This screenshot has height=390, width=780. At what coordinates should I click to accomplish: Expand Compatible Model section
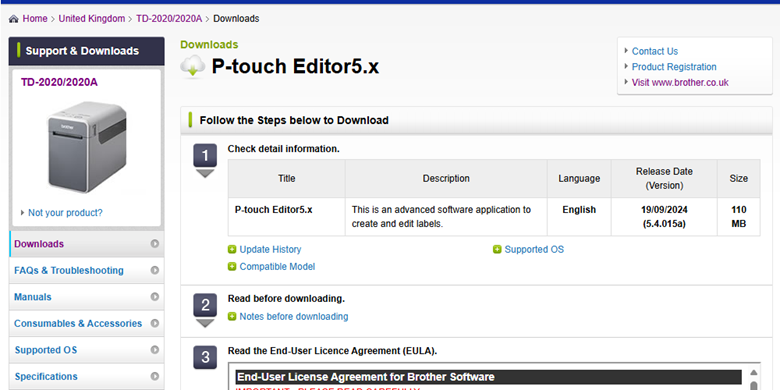click(x=277, y=267)
